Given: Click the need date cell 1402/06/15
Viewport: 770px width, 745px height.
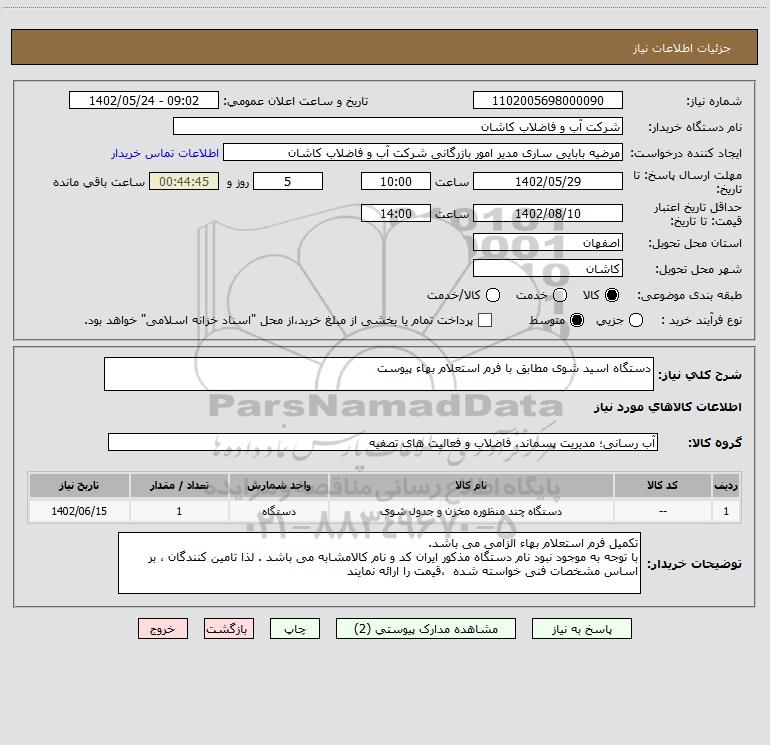Looking at the screenshot, I should click(x=79, y=511).
